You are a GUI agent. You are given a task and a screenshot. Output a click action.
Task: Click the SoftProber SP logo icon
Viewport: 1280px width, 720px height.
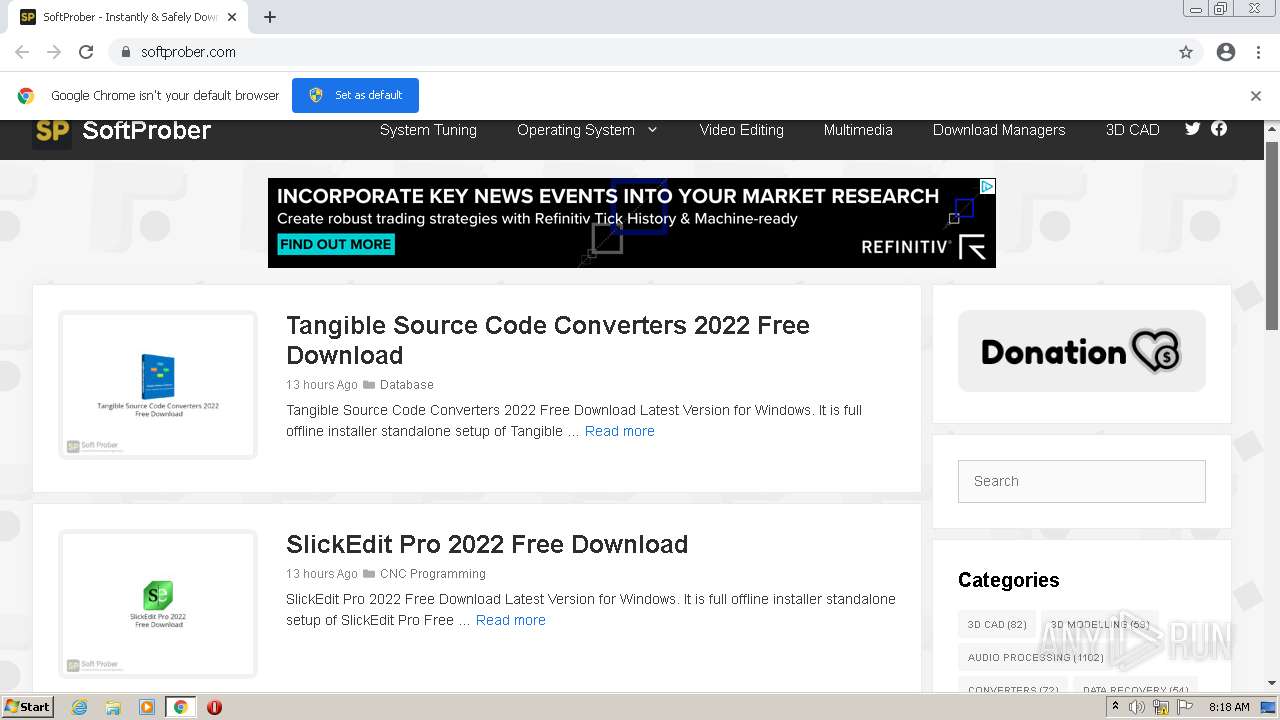tap(51, 132)
